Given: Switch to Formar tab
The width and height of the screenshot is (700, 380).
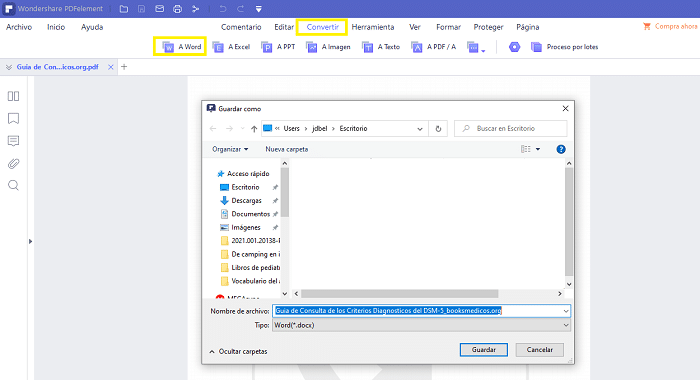Looking at the screenshot, I should (448, 27).
